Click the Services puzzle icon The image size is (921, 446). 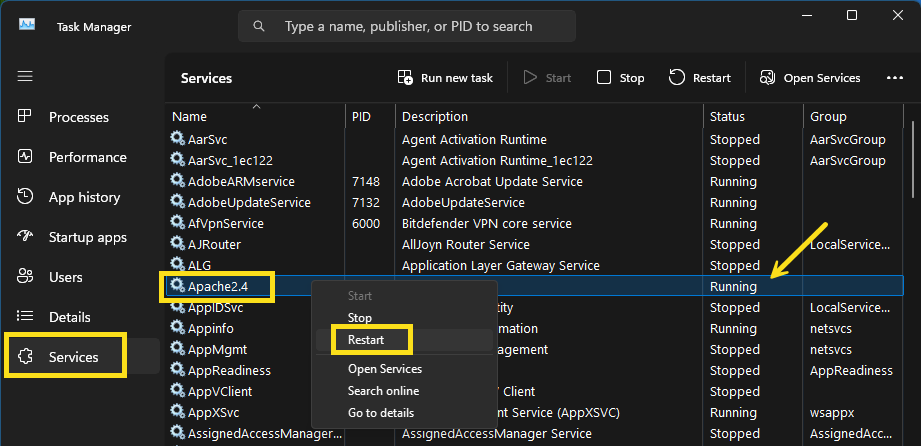pyautogui.click(x=25, y=356)
